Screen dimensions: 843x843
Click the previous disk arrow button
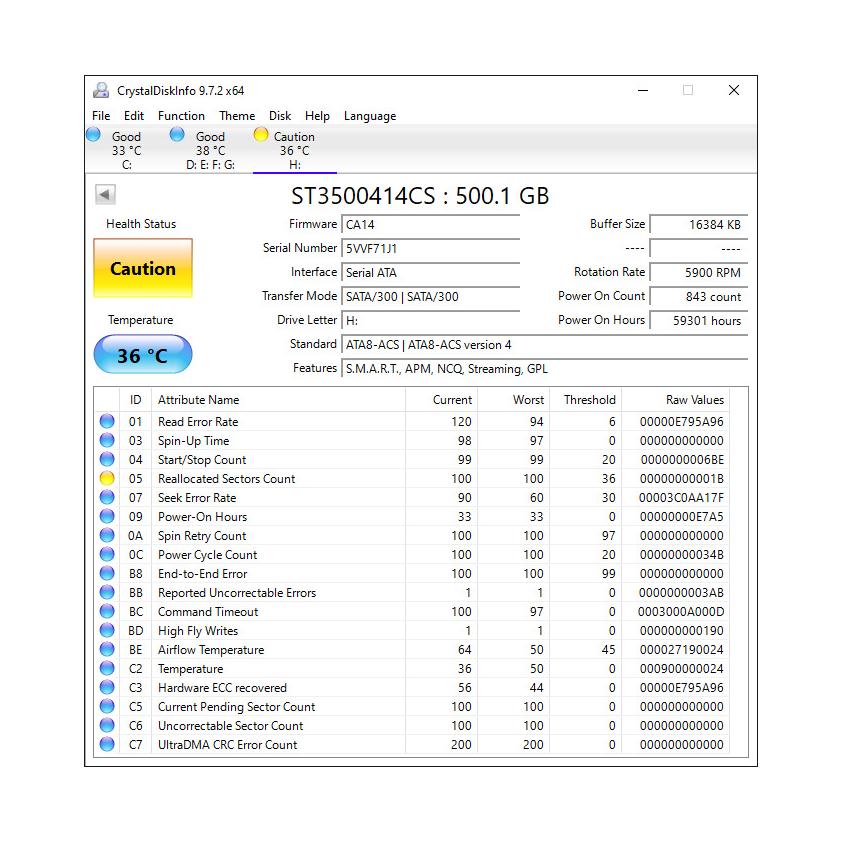[x=105, y=195]
